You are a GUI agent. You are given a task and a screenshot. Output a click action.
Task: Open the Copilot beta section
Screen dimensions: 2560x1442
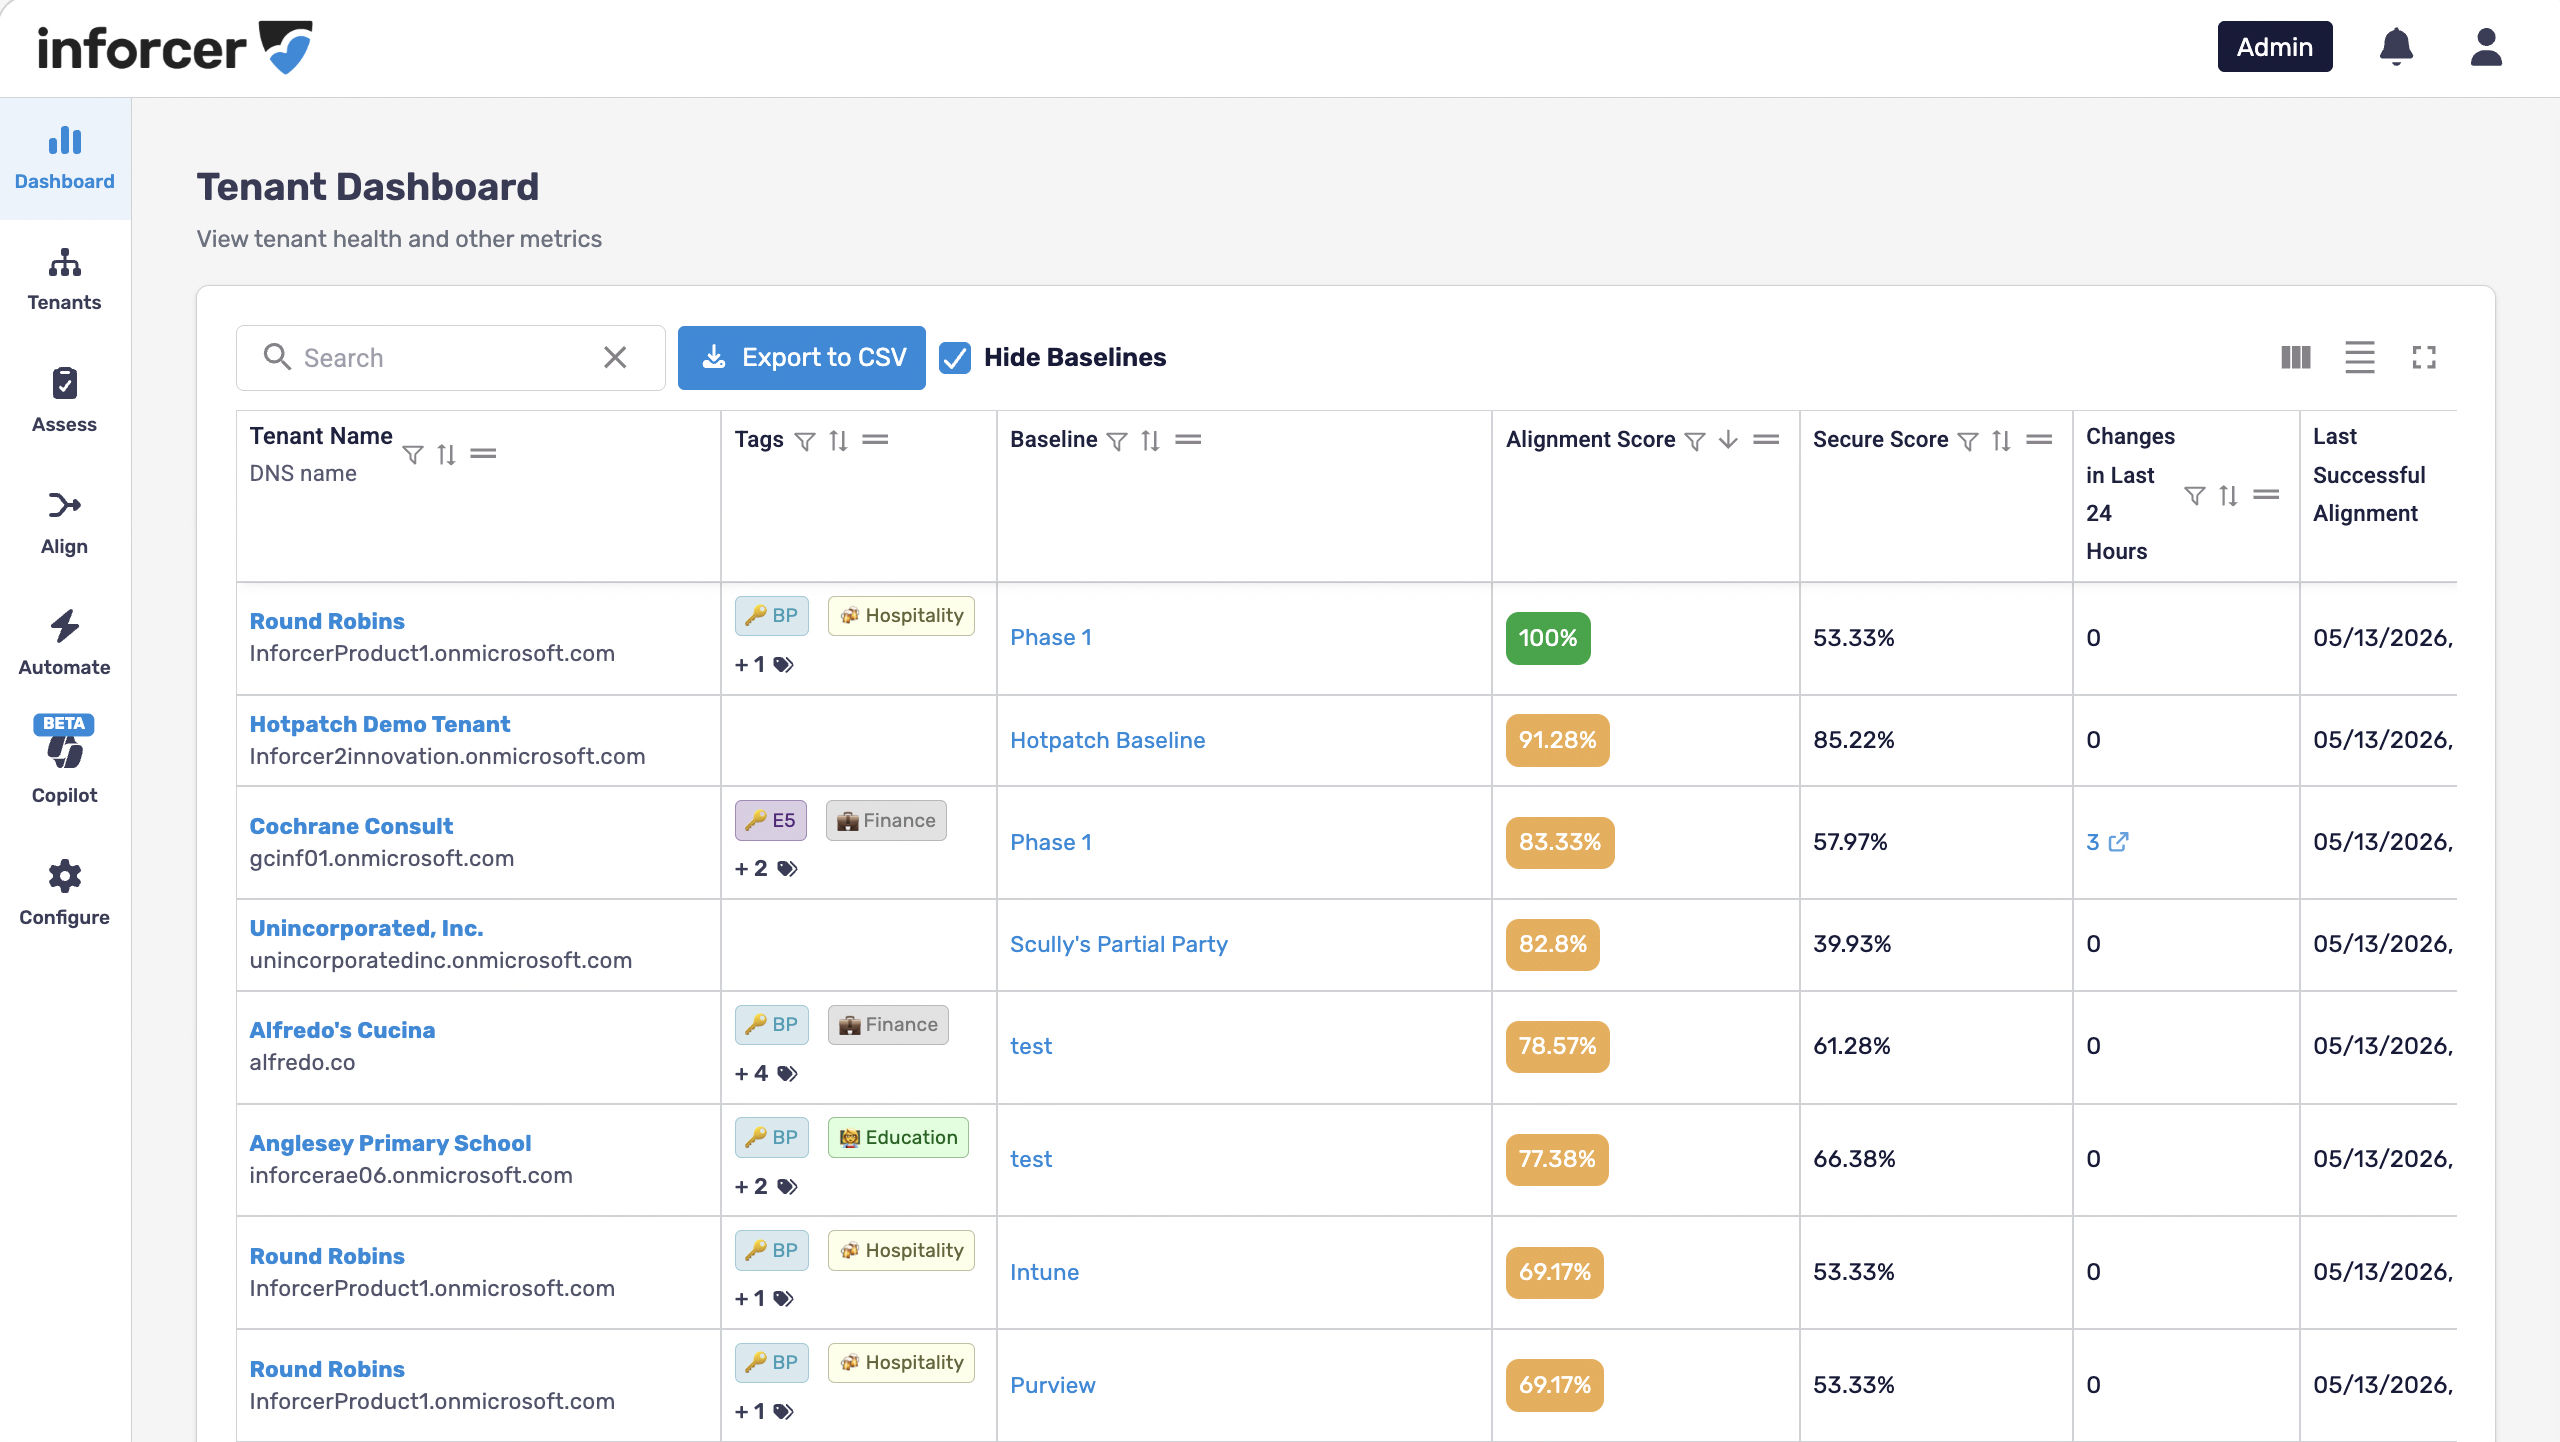65,761
